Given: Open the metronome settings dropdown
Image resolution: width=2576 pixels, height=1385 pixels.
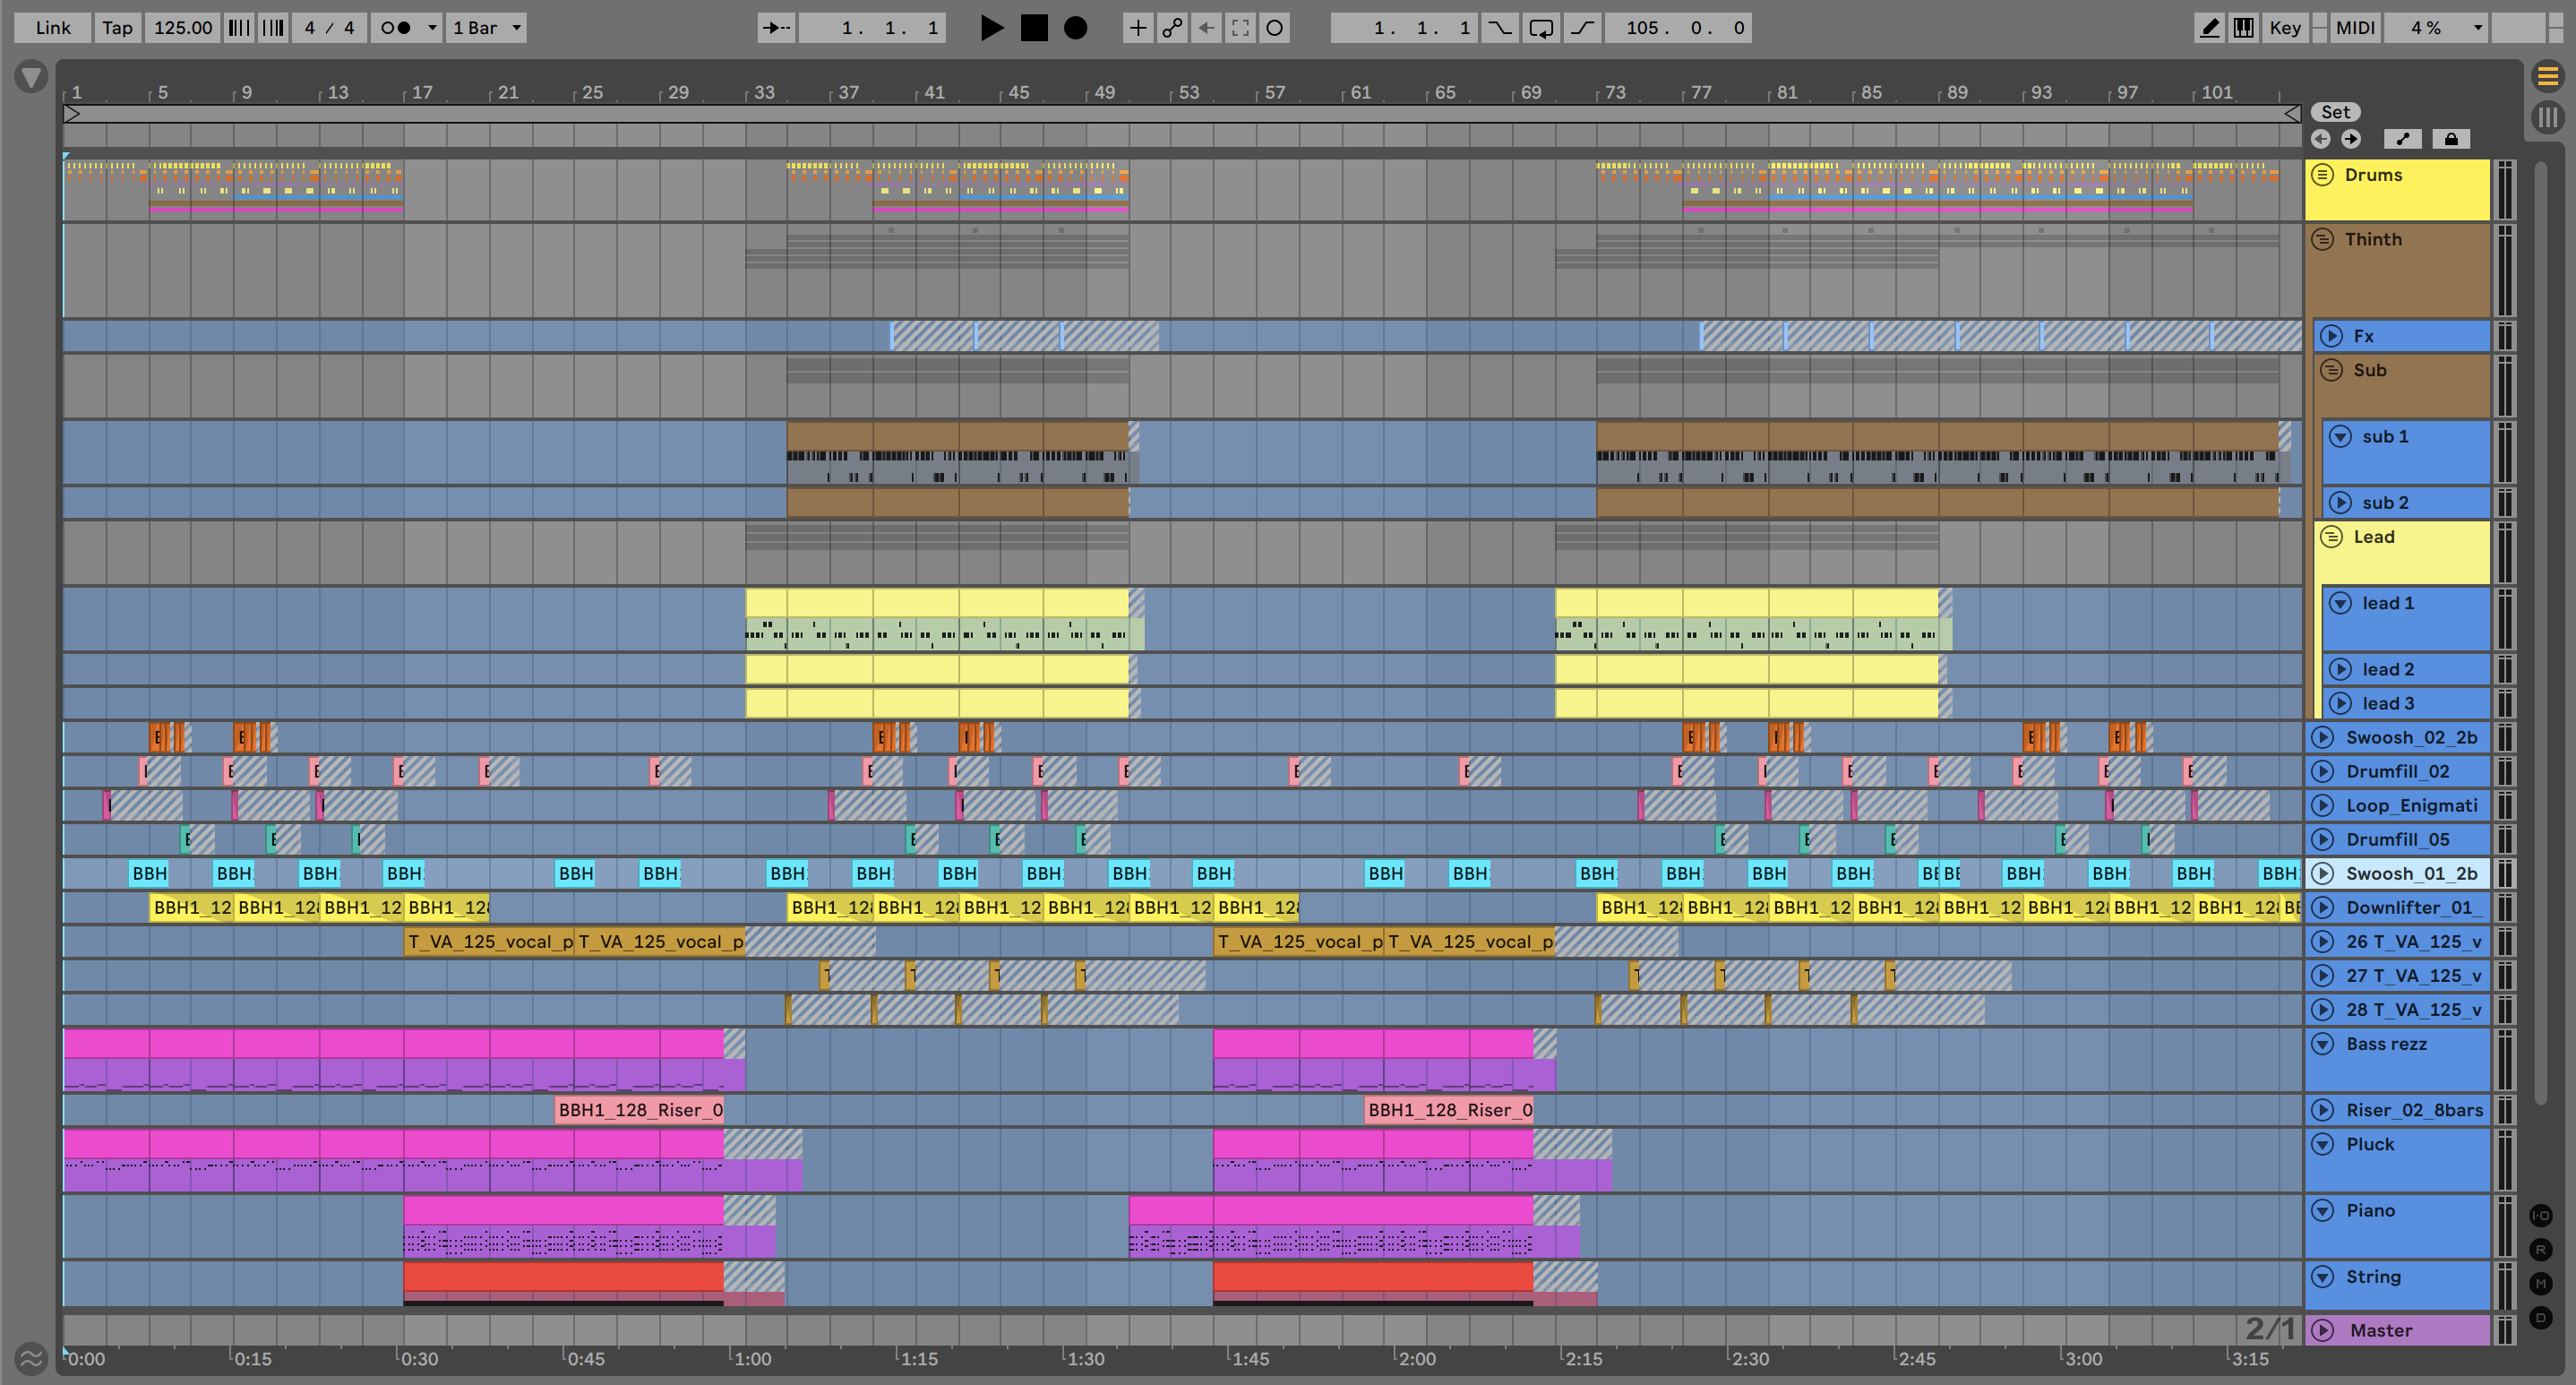Looking at the screenshot, I should pyautogui.click(x=432, y=28).
